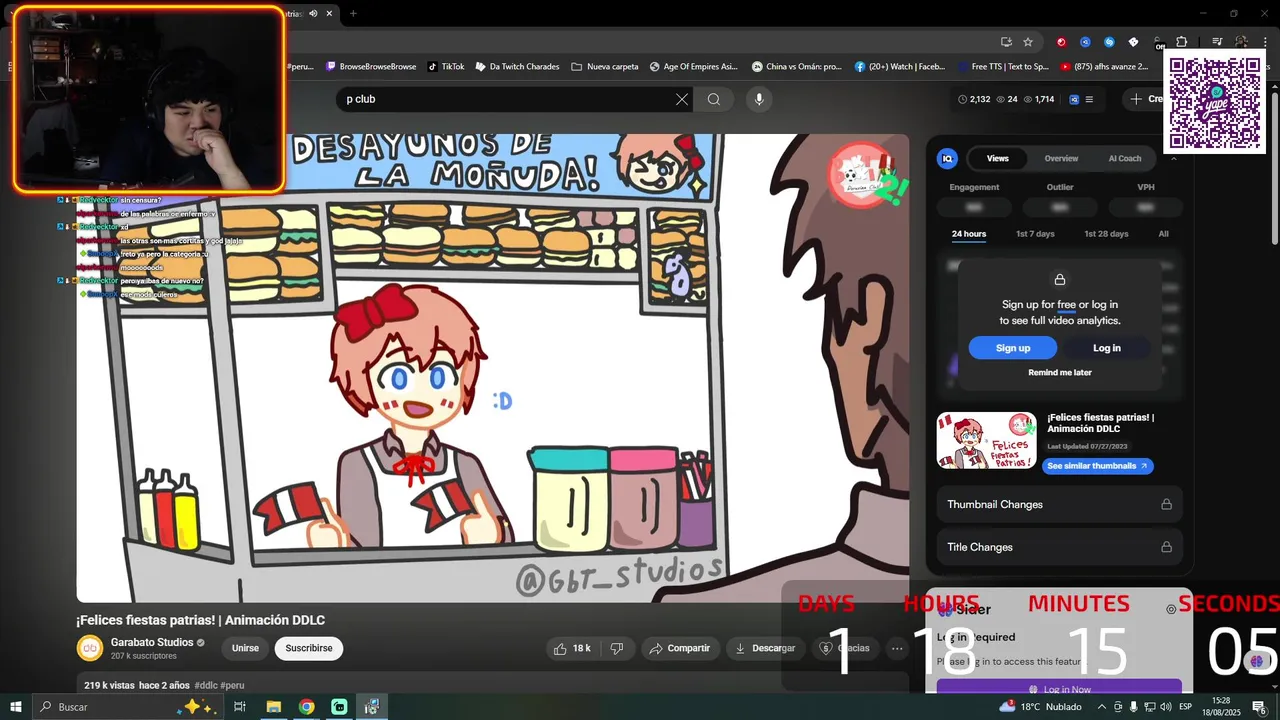Like the video with thumbs-up 18 k
This screenshot has width=1280, height=720.
point(572,648)
